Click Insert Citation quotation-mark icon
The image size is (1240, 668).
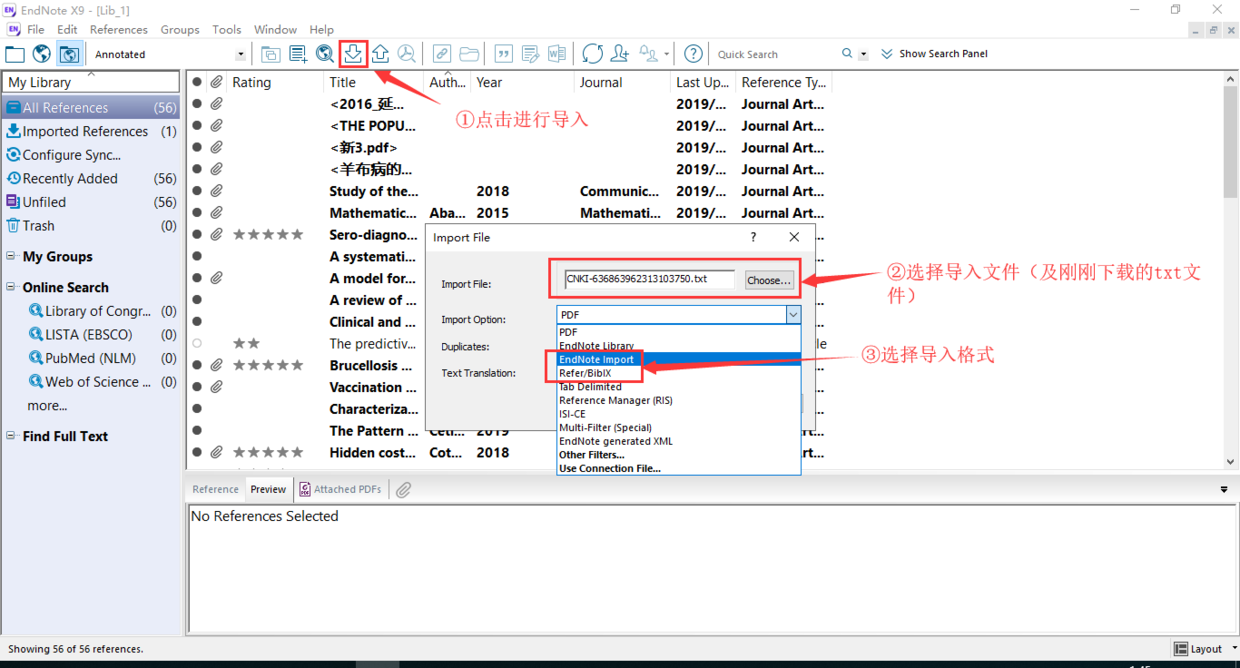coord(504,54)
